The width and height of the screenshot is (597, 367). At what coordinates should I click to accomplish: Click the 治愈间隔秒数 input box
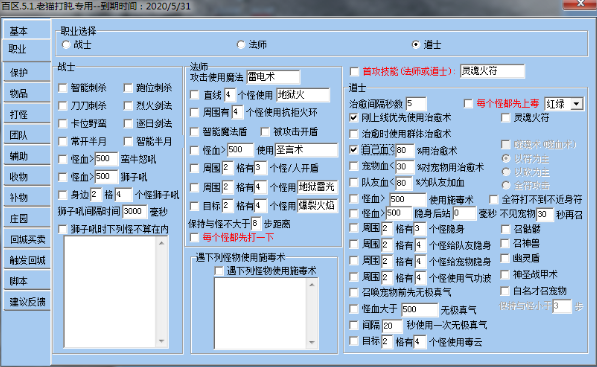(416, 104)
